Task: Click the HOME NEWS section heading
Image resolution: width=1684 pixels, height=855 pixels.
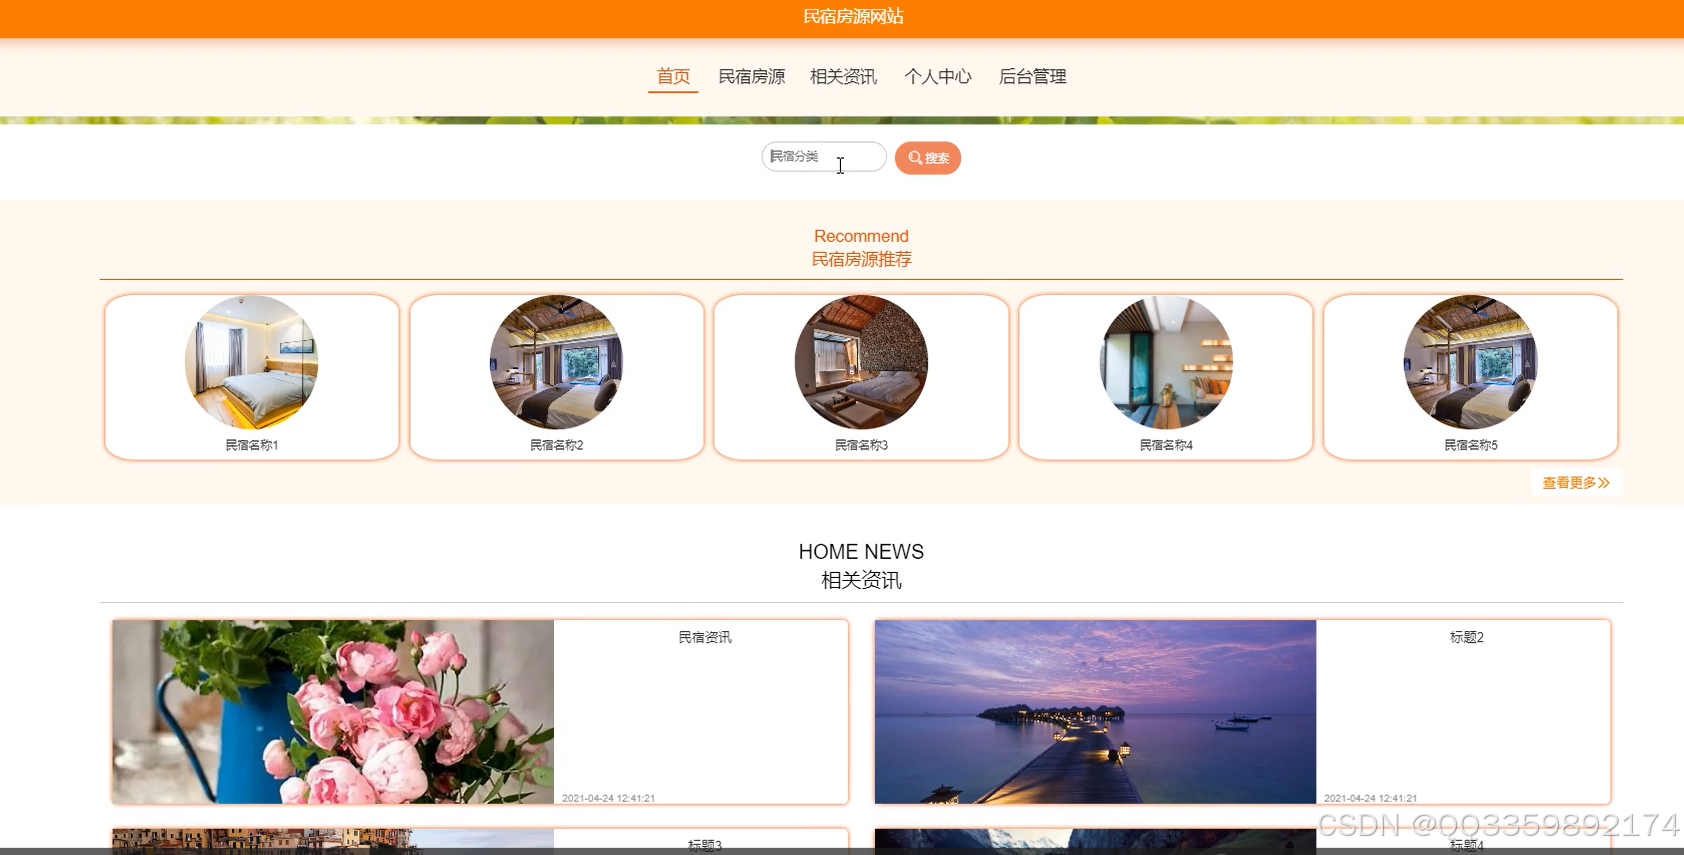Action: click(x=861, y=551)
